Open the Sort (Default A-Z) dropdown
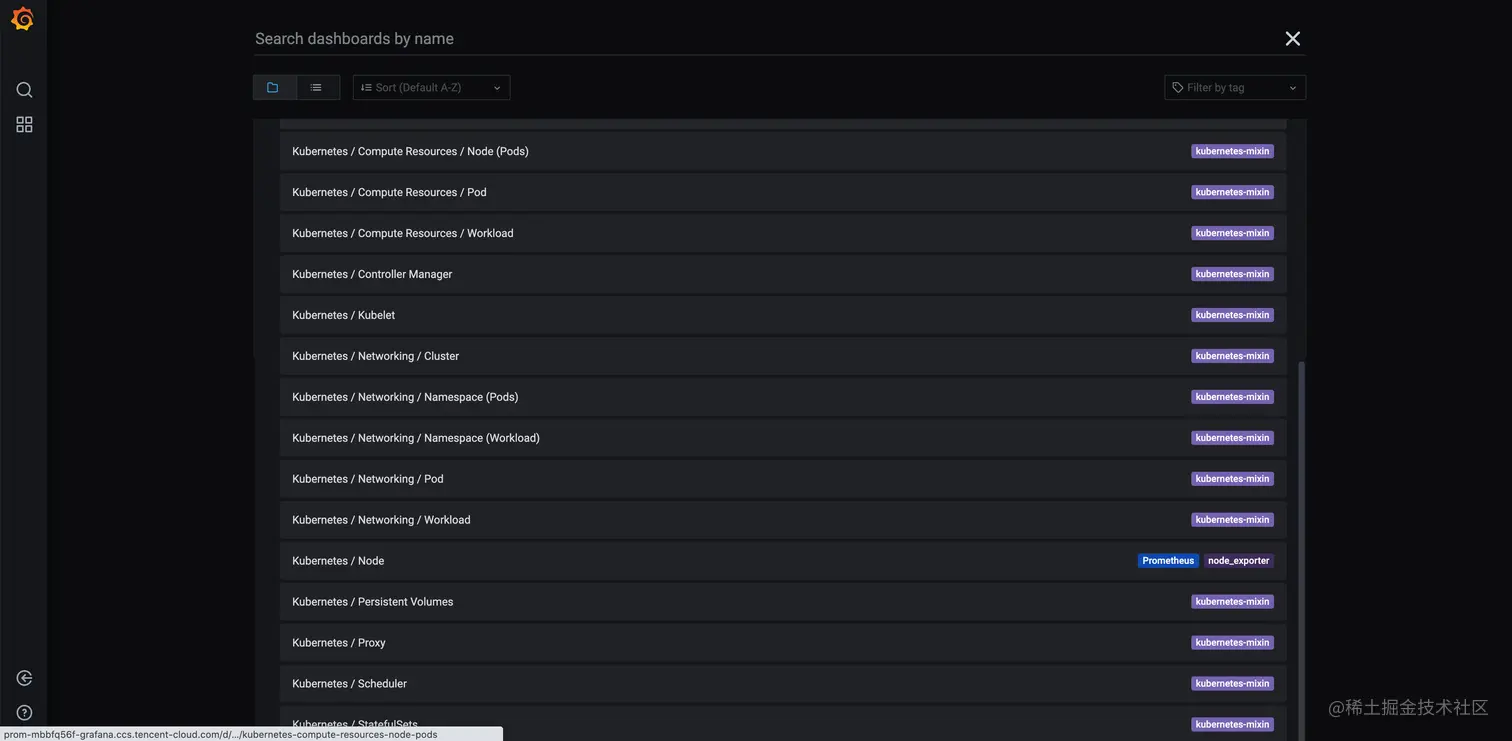Image resolution: width=1512 pixels, height=741 pixels. (x=431, y=88)
